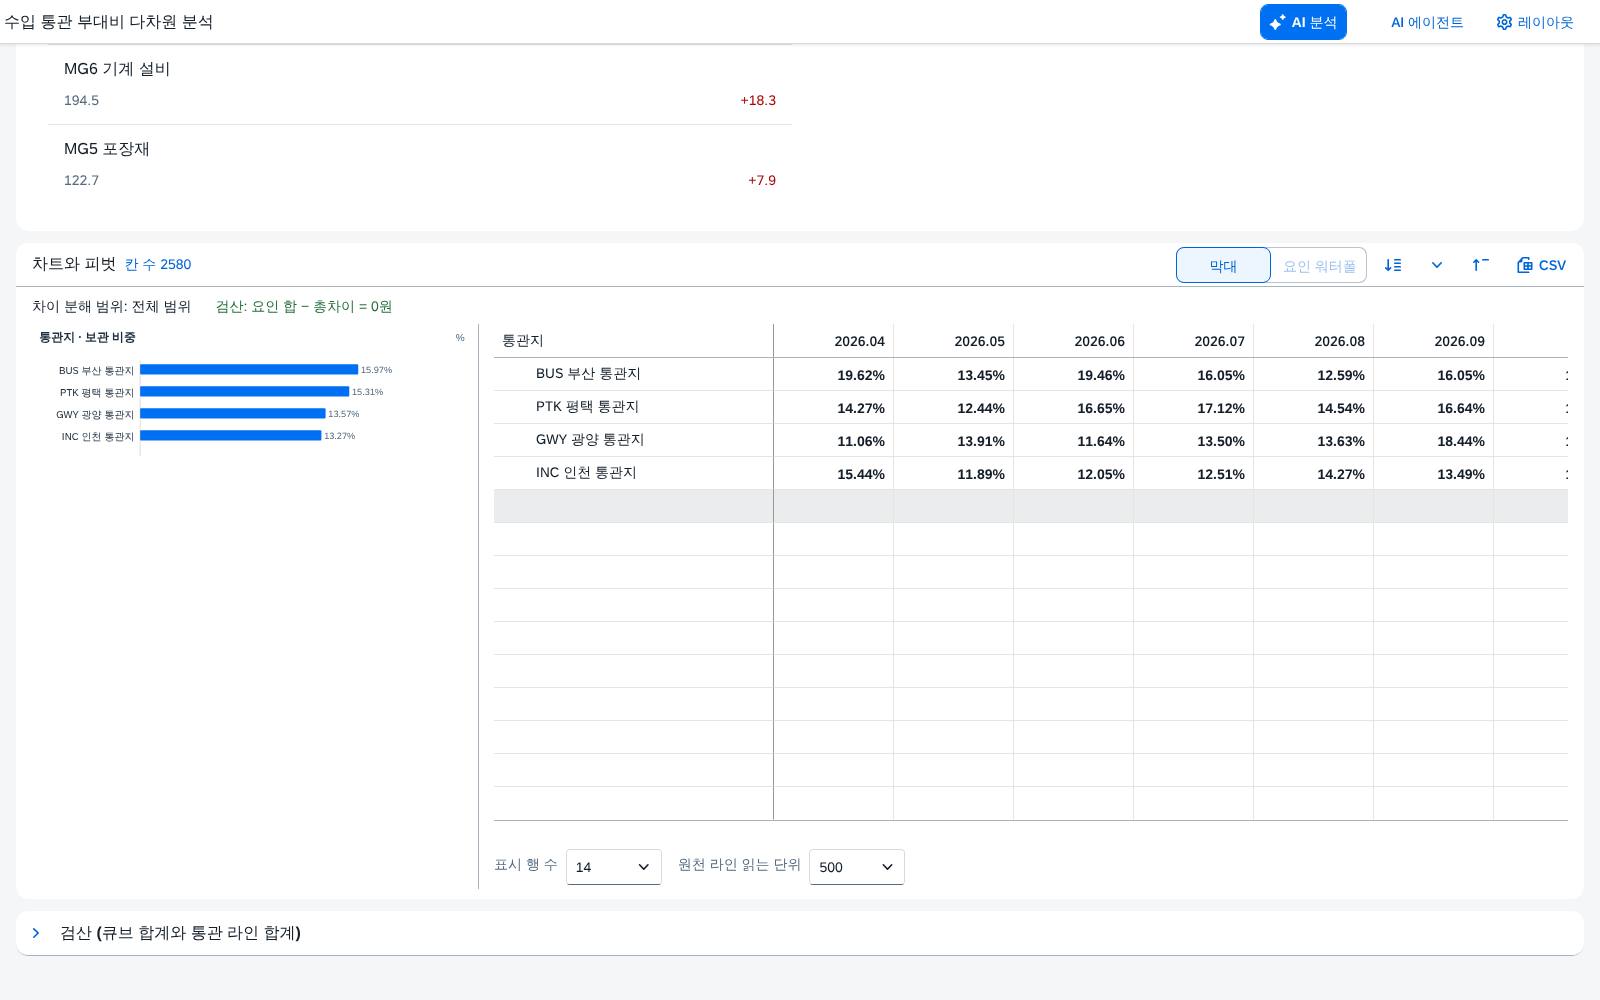Expand the 검산 section chevron
The width and height of the screenshot is (1600, 1000).
[36, 933]
